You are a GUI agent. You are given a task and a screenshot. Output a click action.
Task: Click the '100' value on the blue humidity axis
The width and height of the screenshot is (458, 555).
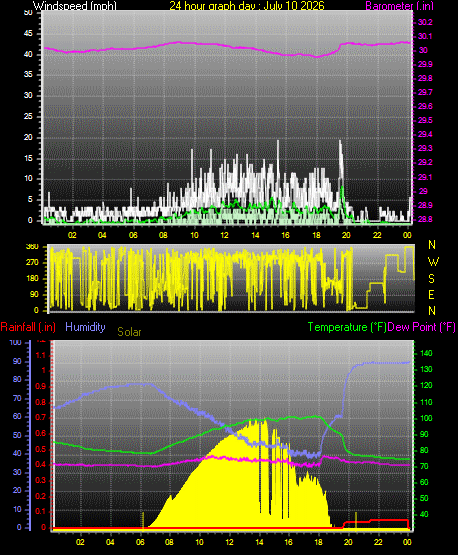coord(16,343)
